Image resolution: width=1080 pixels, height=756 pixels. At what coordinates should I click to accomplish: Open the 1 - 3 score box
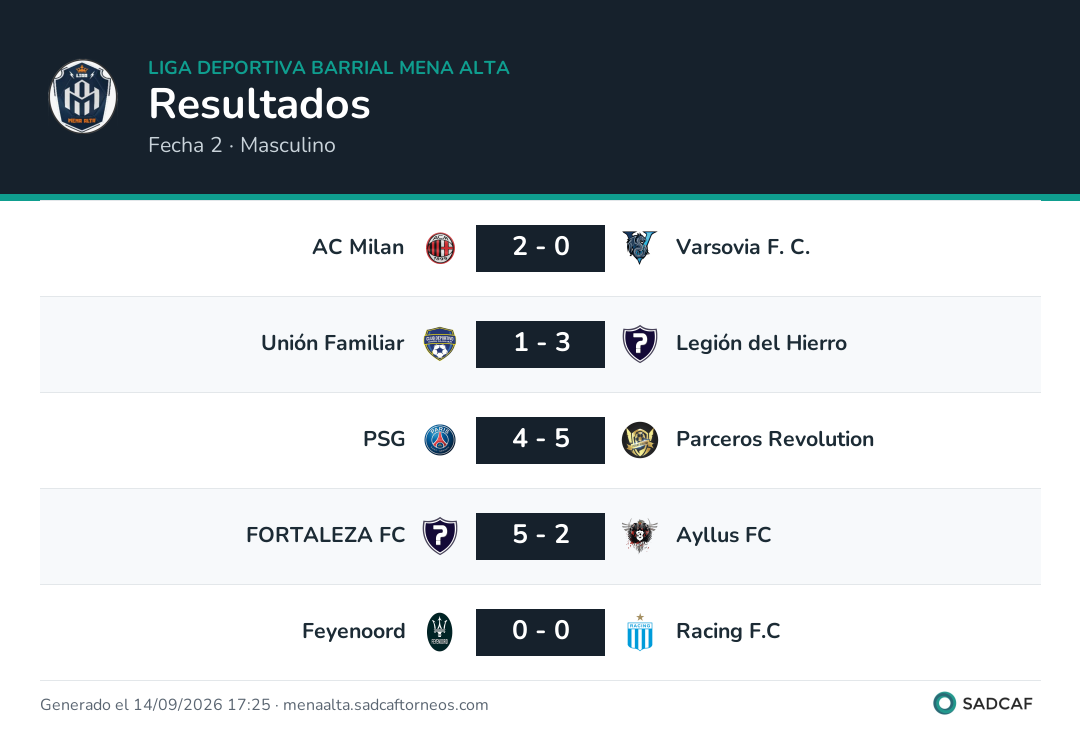pyautogui.click(x=541, y=344)
